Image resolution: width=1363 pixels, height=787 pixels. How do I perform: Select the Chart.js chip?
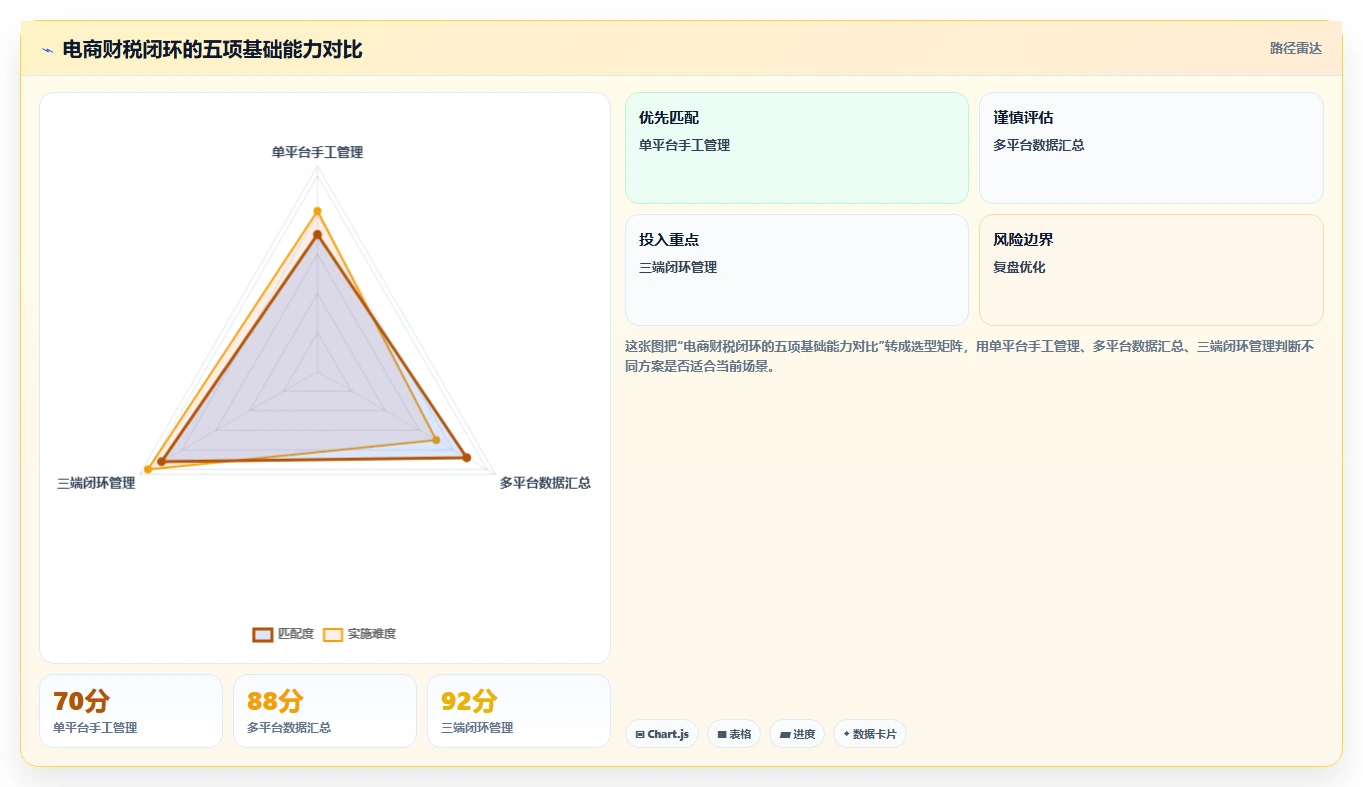[x=662, y=734]
